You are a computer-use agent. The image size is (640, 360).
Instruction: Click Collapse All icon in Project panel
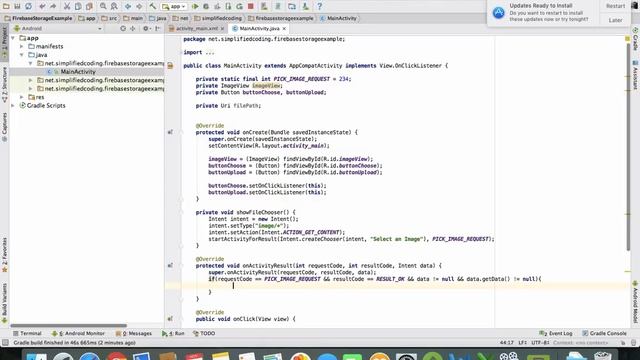133,29
